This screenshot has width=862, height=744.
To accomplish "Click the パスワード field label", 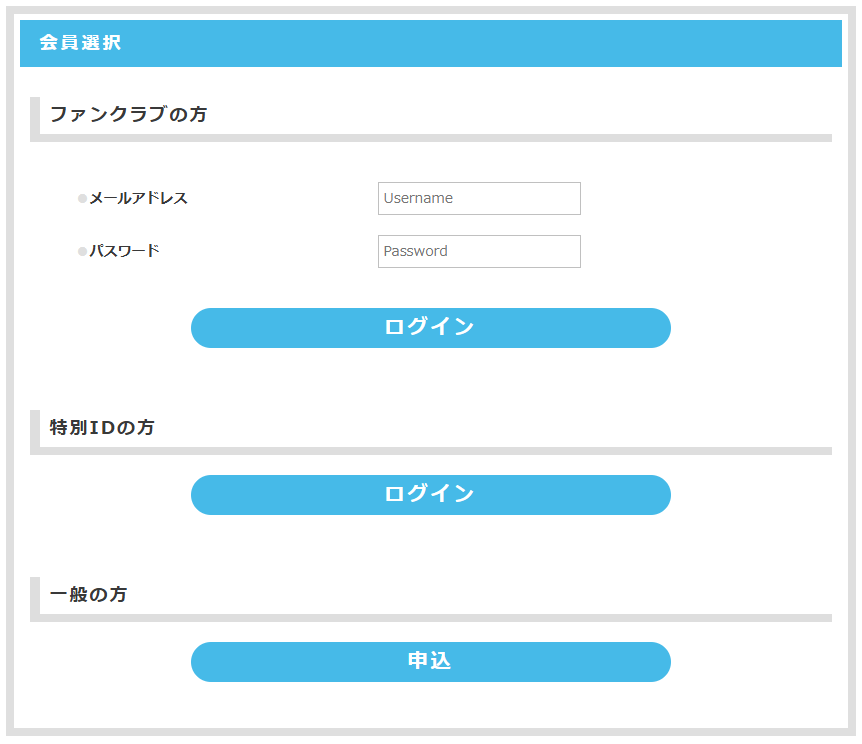I will [124, 251].
